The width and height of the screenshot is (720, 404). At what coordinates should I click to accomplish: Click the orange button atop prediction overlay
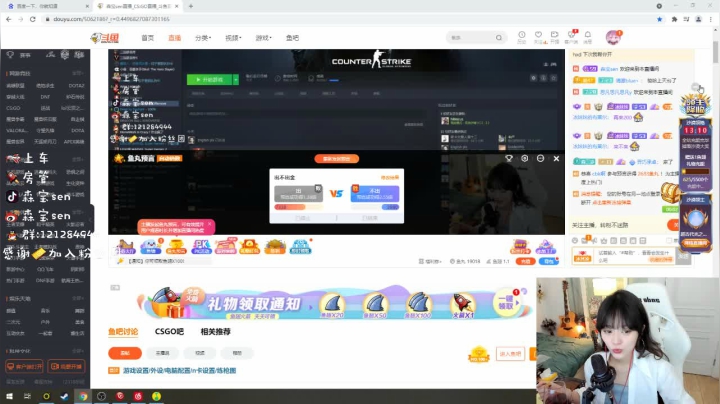(337, 159)
